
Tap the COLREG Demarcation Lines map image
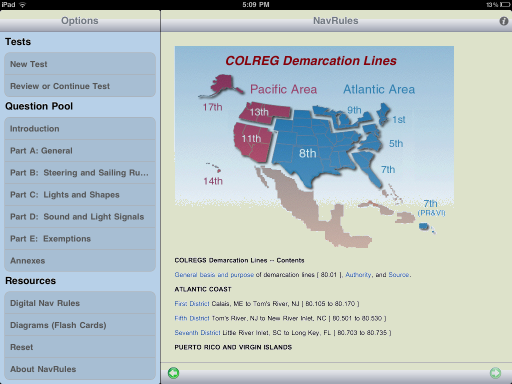tap(314, 147)
